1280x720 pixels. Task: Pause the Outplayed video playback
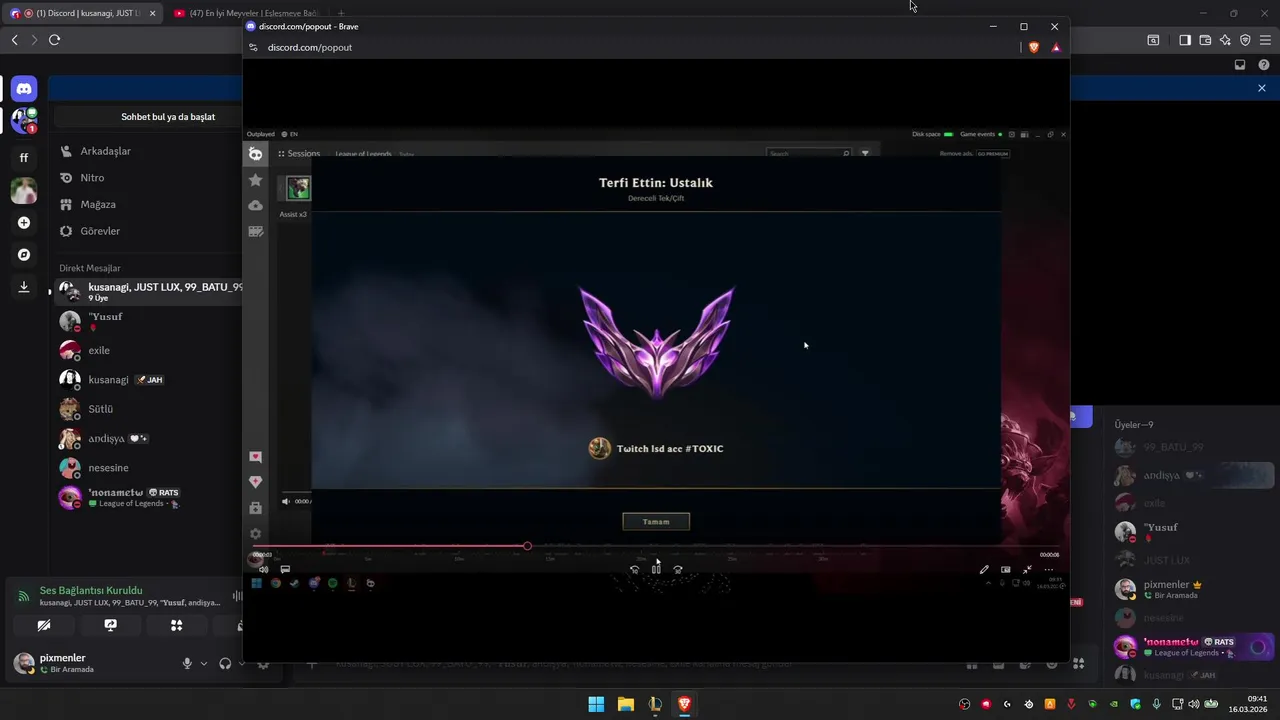coord(656,569)
